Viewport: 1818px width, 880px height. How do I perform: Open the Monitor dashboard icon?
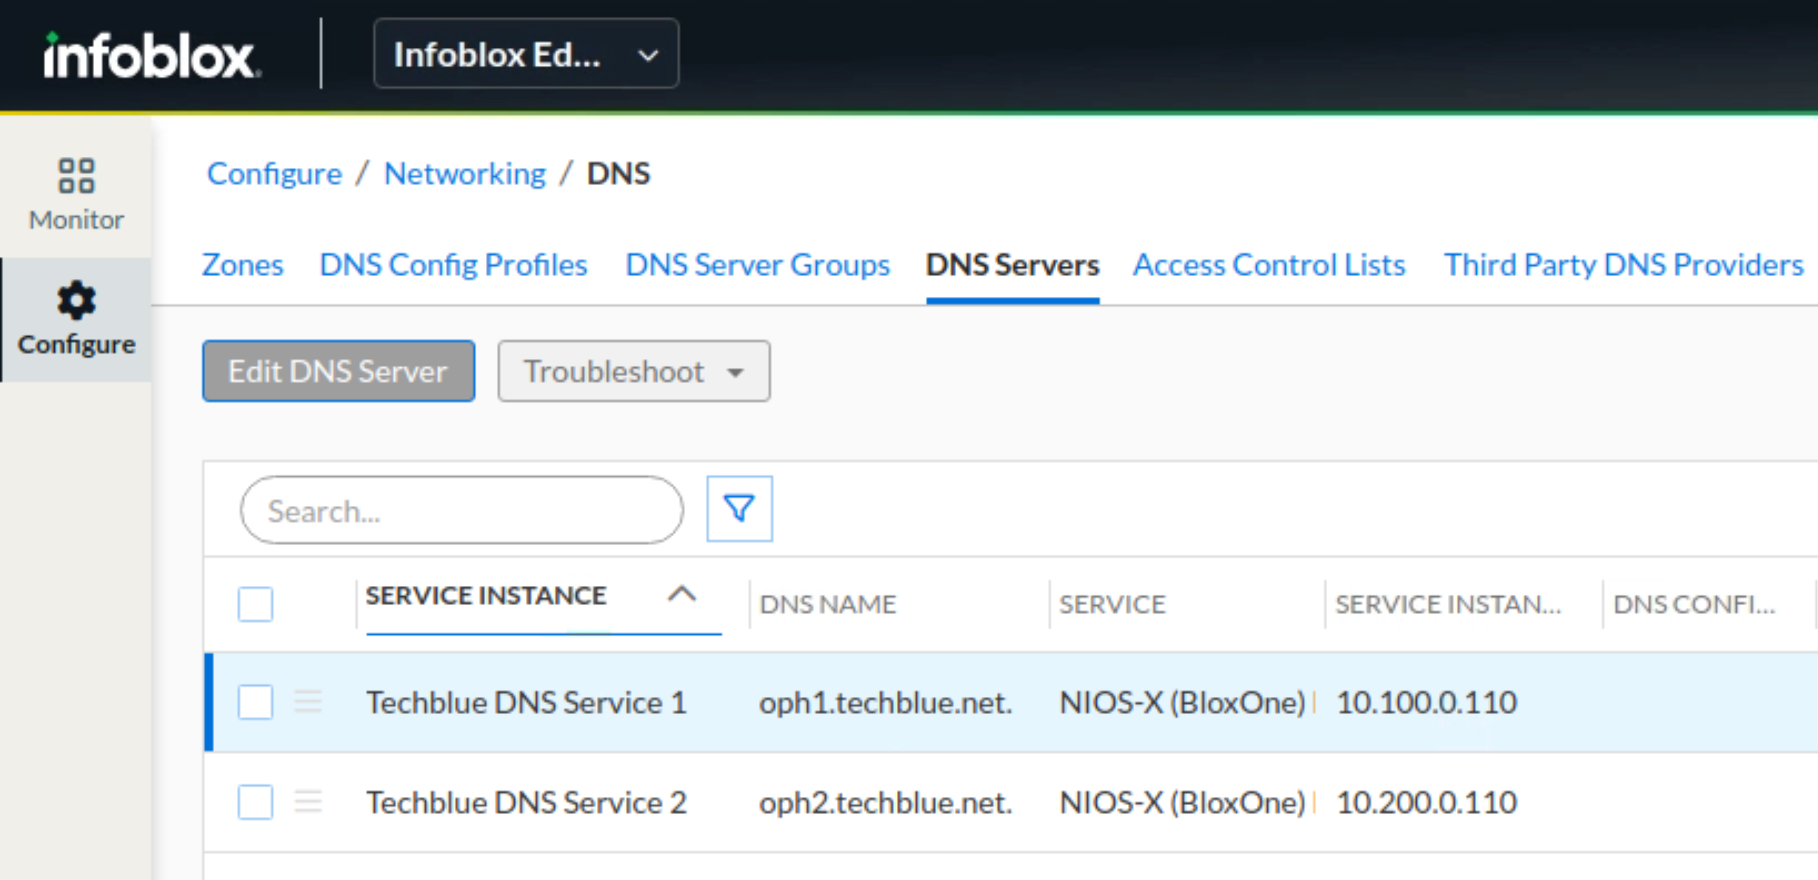[76, 176]
